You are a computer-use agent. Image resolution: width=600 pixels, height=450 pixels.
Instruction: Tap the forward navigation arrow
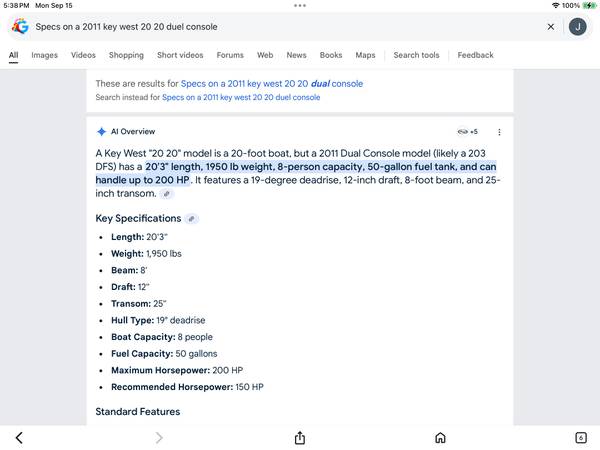click(159, 437)
